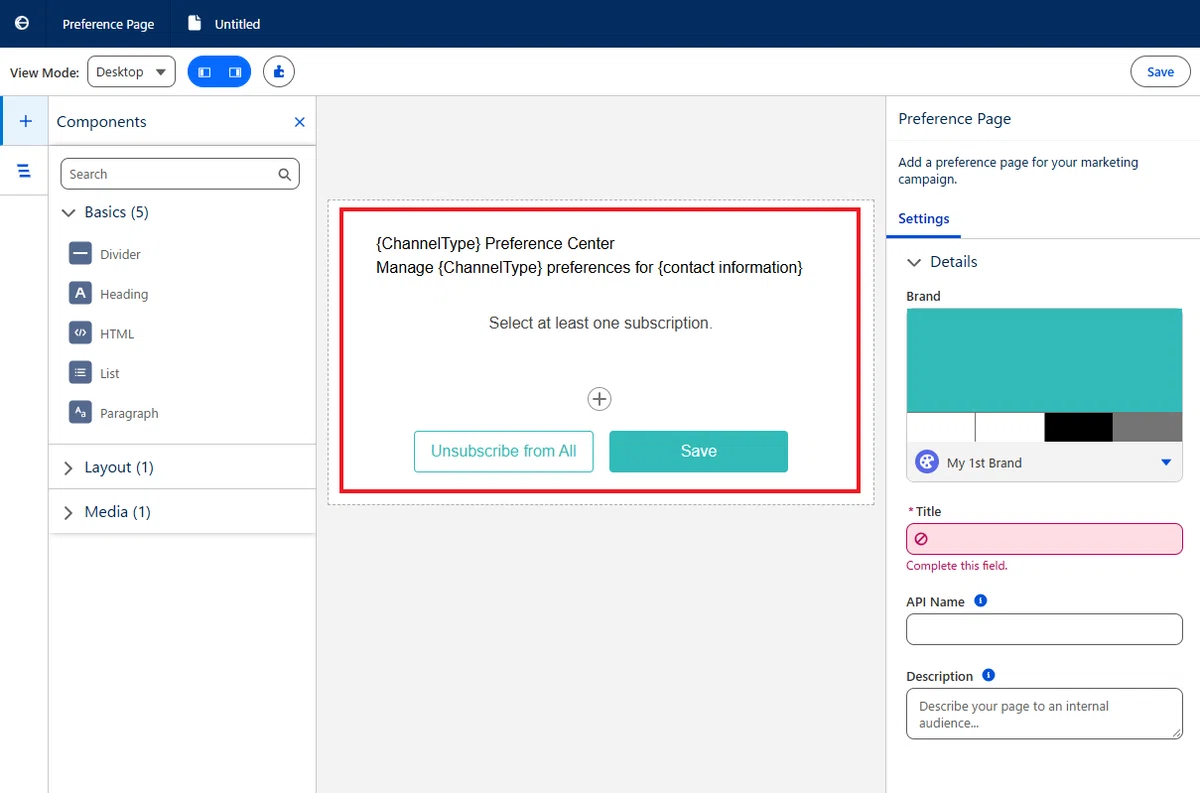Click the Divider component icon

pyautogui.click(x=80, y=254)
